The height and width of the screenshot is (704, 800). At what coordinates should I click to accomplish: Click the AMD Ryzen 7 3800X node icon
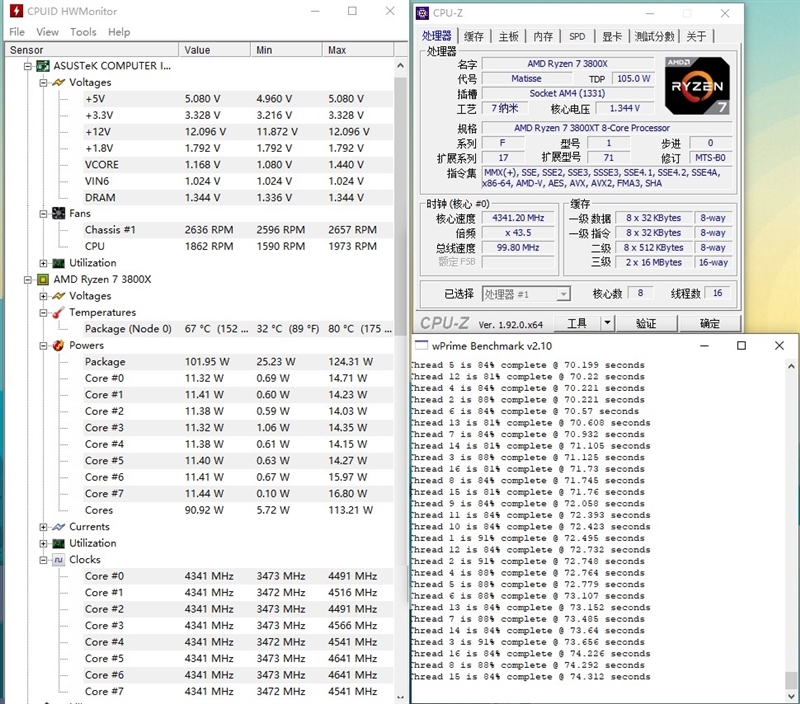(x=41, y=279)
